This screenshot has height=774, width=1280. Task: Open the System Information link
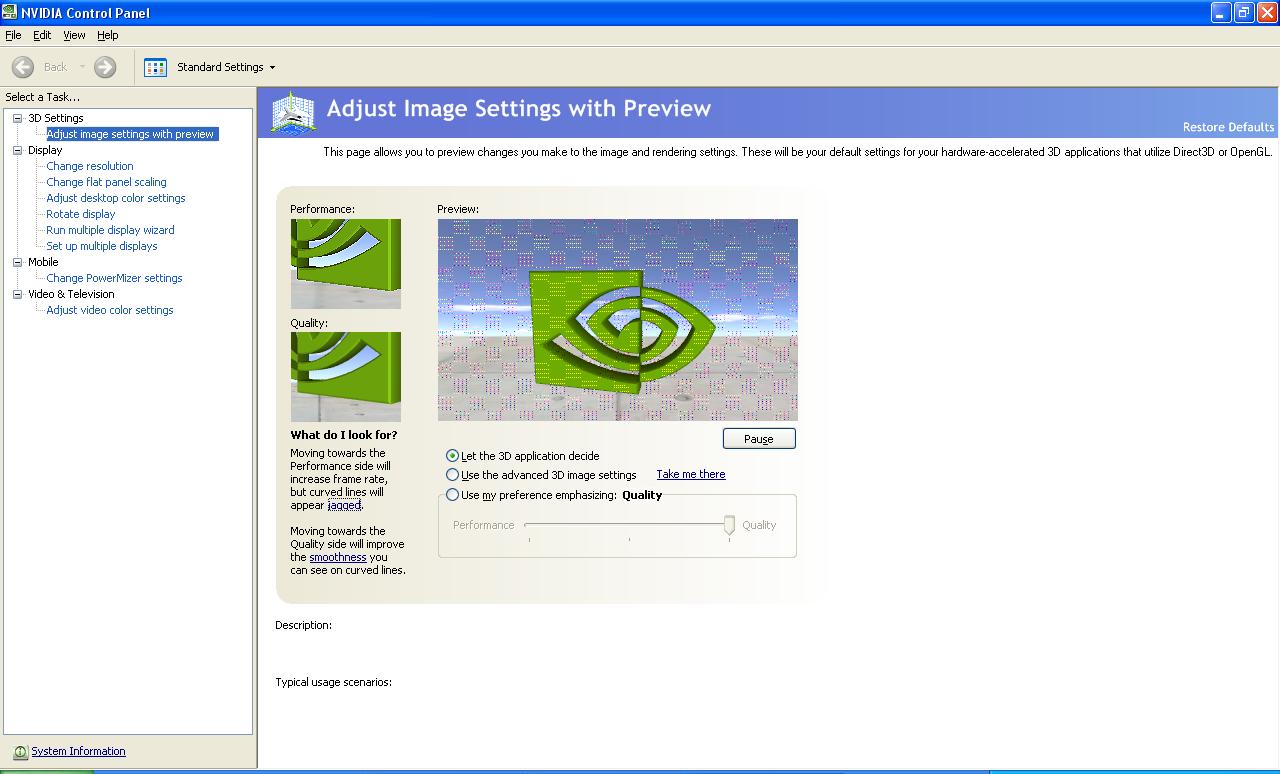78,751
